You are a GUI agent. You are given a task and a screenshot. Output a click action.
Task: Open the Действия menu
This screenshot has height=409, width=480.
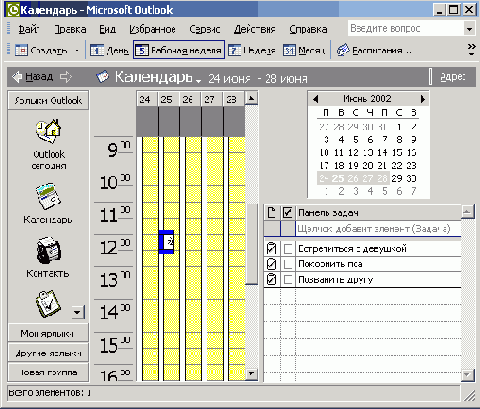tap(255, 29)
